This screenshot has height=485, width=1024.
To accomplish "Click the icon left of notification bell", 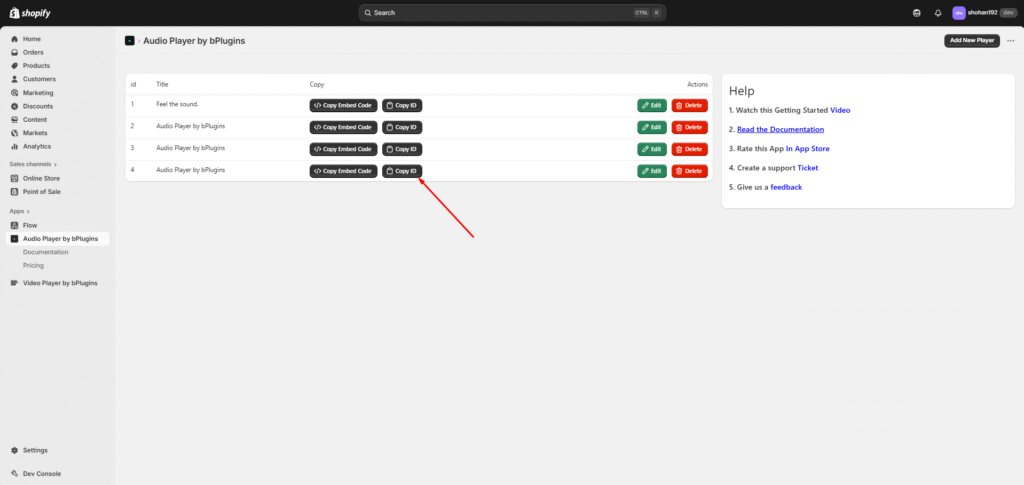I will pyautogui.click(x=917, y=13).
